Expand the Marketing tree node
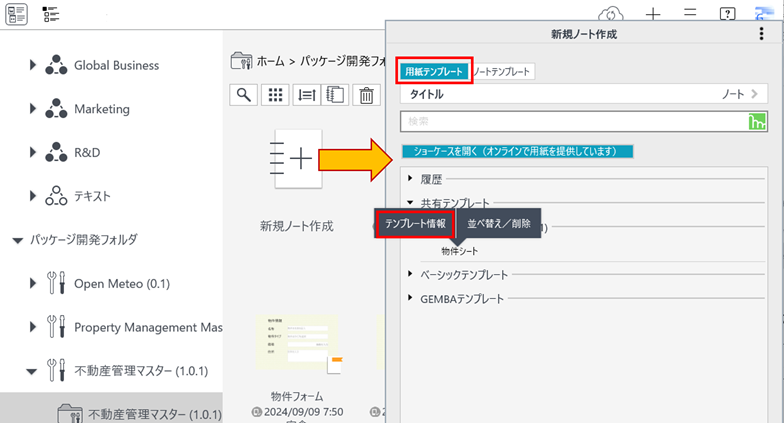This screenshot has width=784, height=423. click(32, 108)
